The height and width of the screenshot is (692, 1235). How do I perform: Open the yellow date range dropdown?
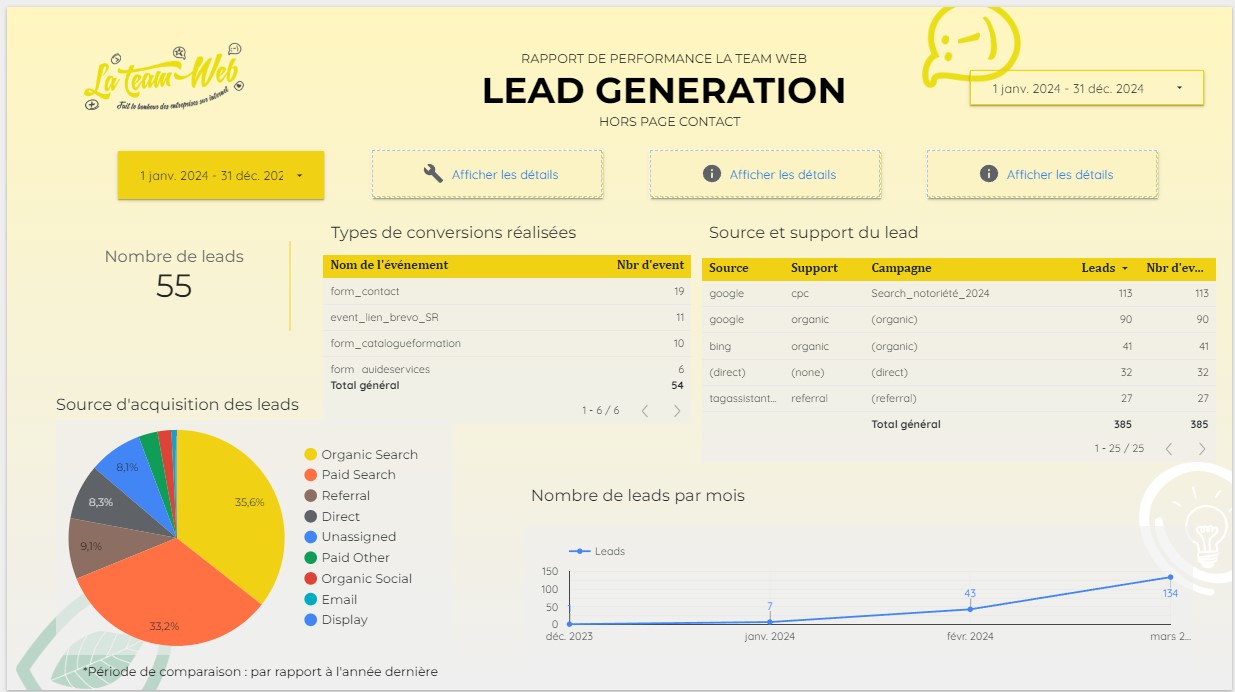click(x=221, y=175)
